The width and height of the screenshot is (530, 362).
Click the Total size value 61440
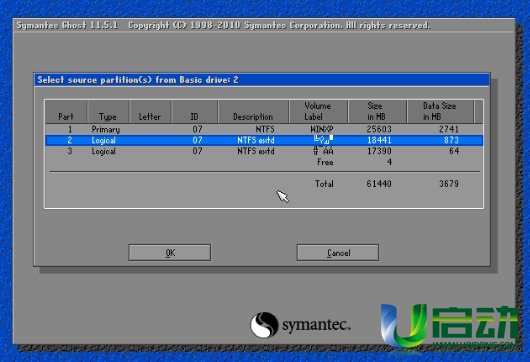click(x=379, y=184)
